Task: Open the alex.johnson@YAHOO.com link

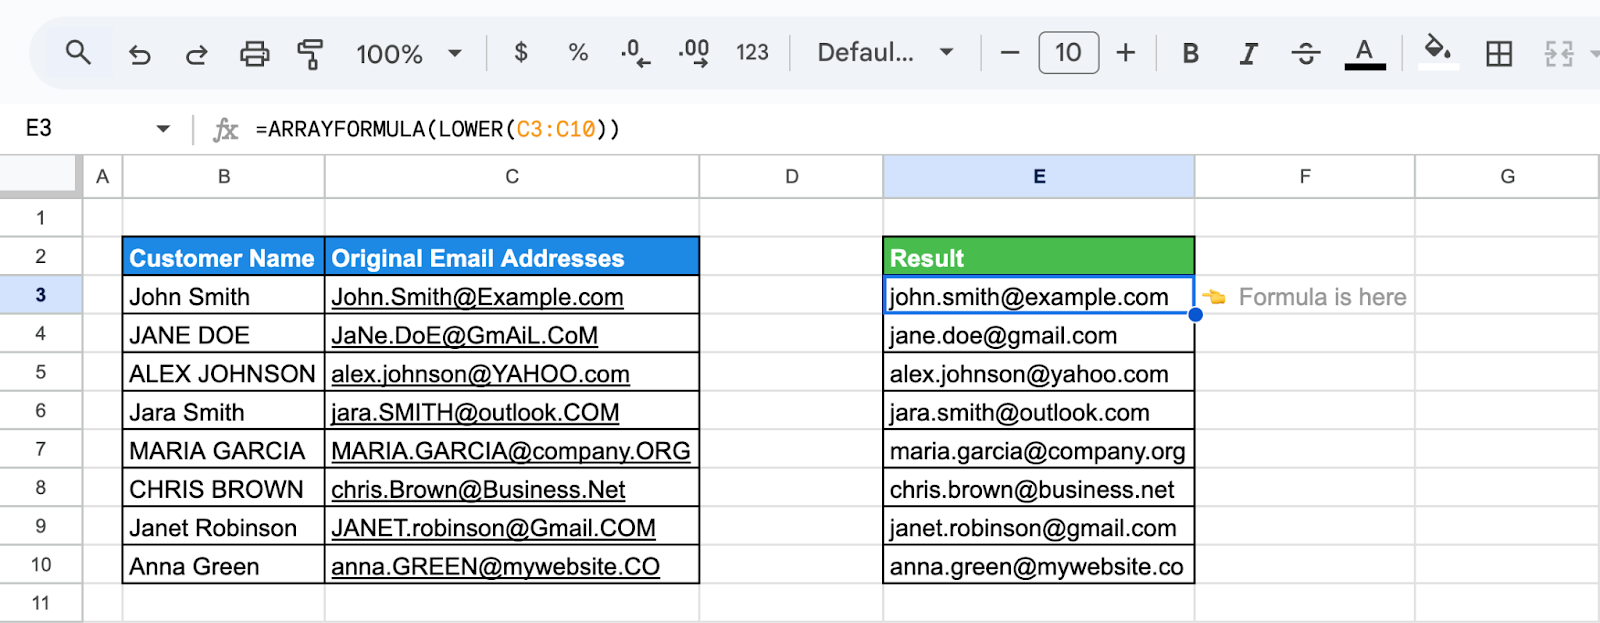Action: click(480, 374)
